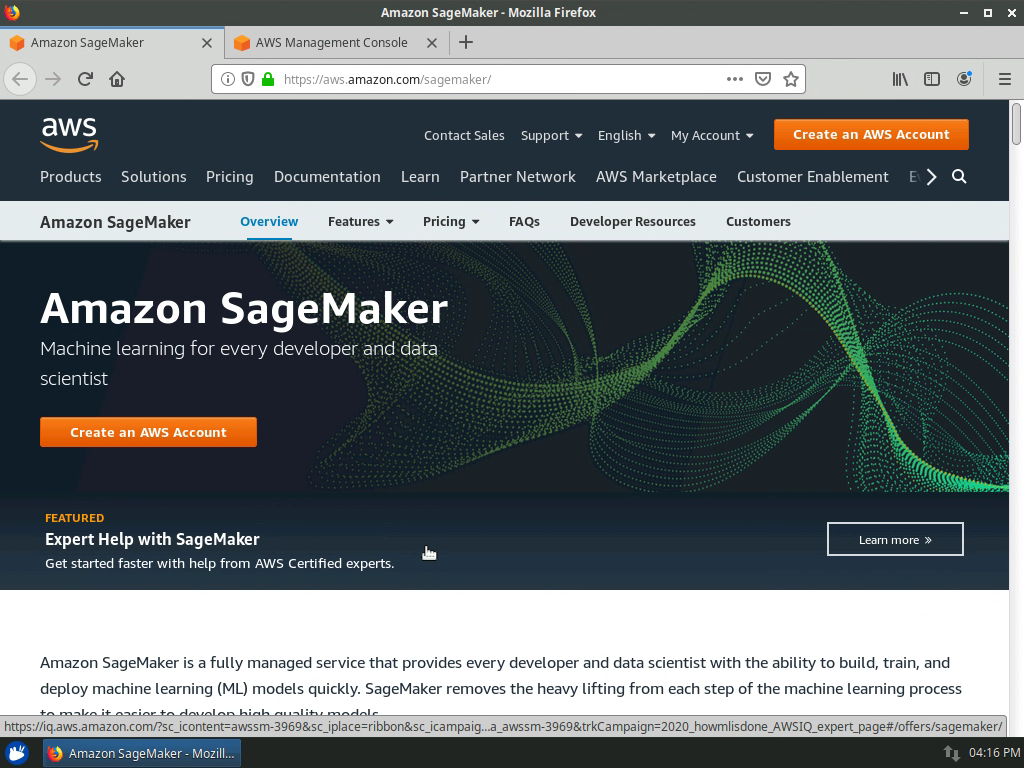1024x768 pixels.
Task: Expand the SageMaker Pricing dropdown
Action: point(451,221)
